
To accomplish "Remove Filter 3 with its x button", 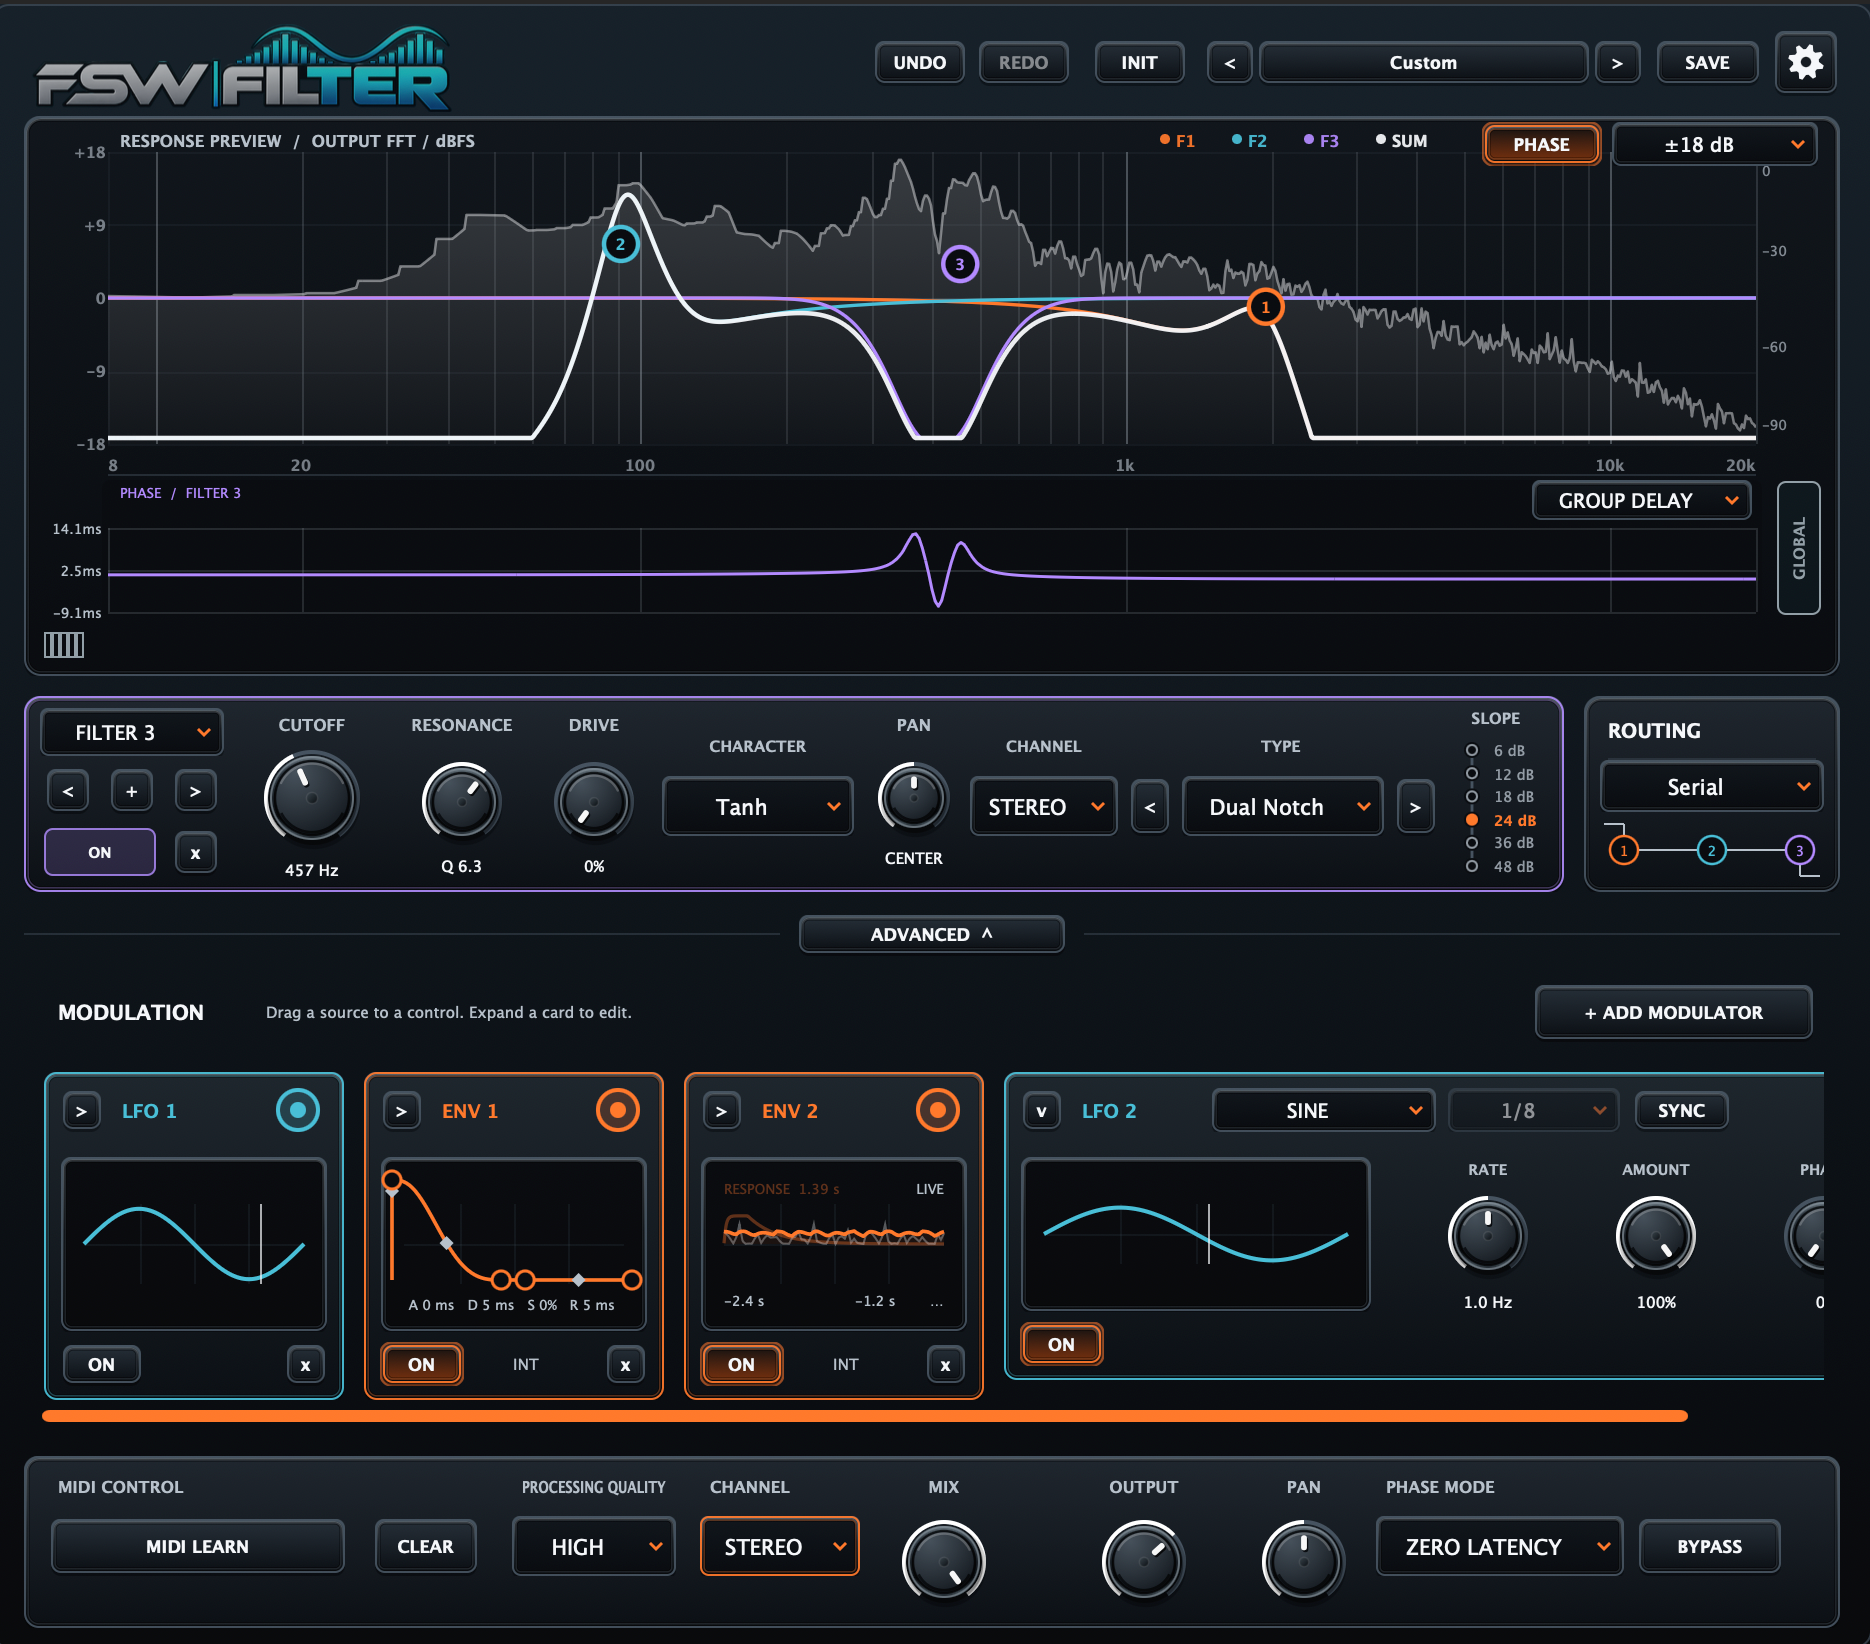I will click(x=195, y=853).
